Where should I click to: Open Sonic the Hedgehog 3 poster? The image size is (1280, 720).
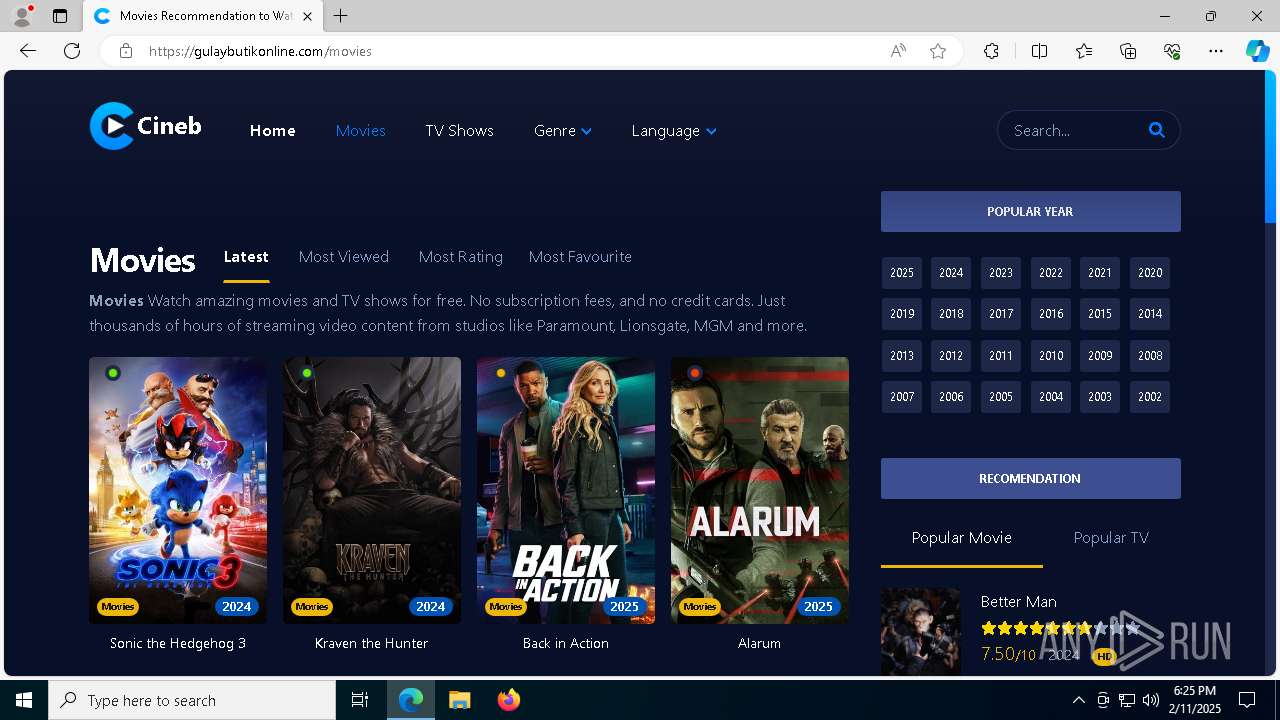pos(178,490)
